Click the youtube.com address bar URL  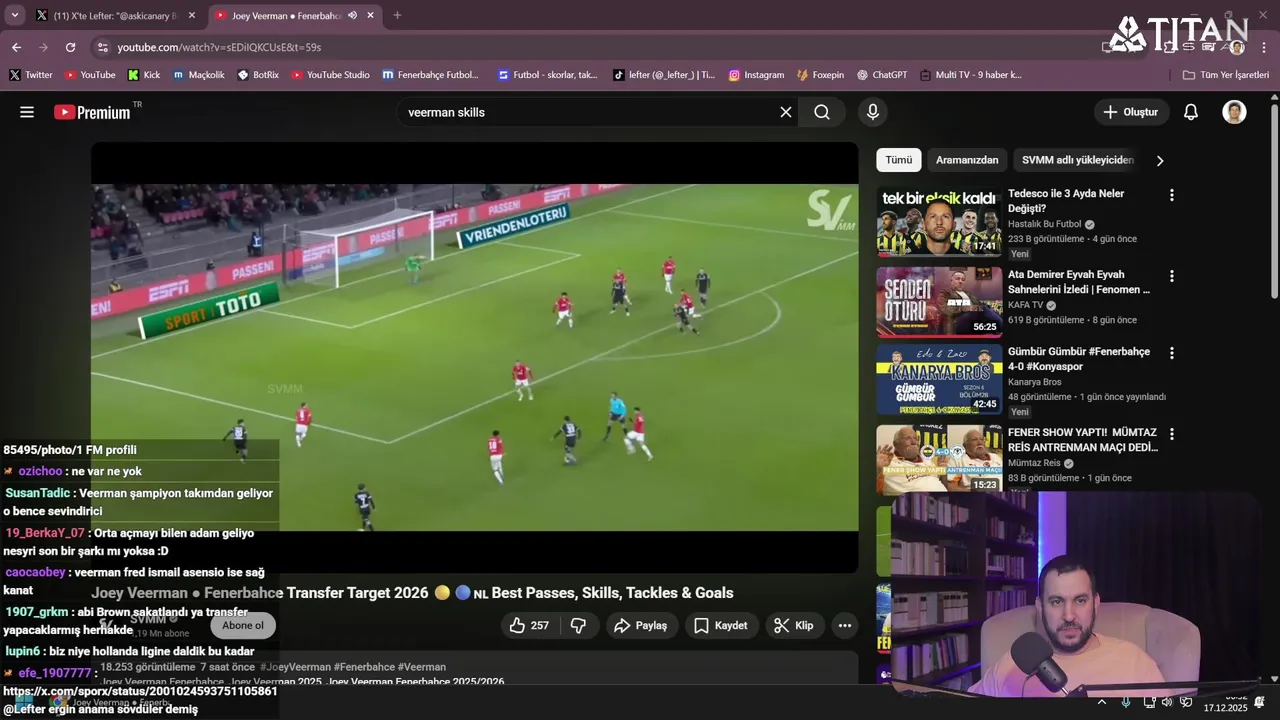coord(219,47)
